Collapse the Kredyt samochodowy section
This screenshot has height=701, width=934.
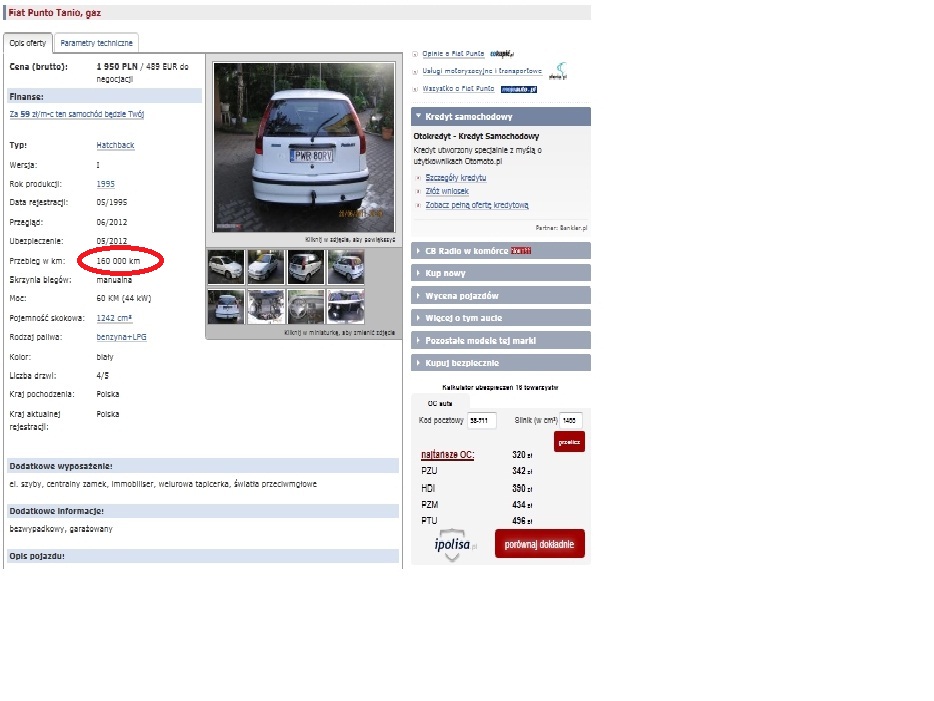(501, 117)
